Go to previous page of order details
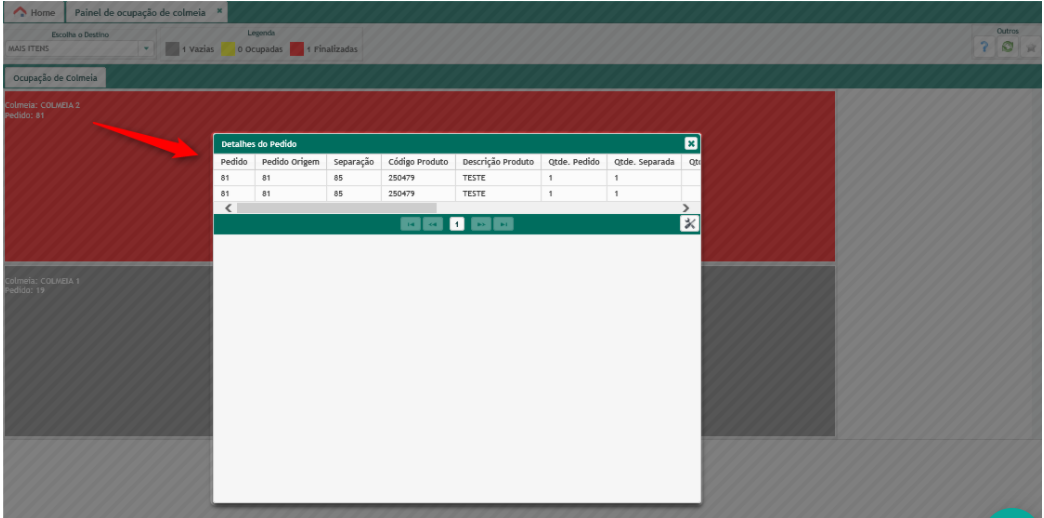Screen dimensions: 1044x518 (433, 224)
